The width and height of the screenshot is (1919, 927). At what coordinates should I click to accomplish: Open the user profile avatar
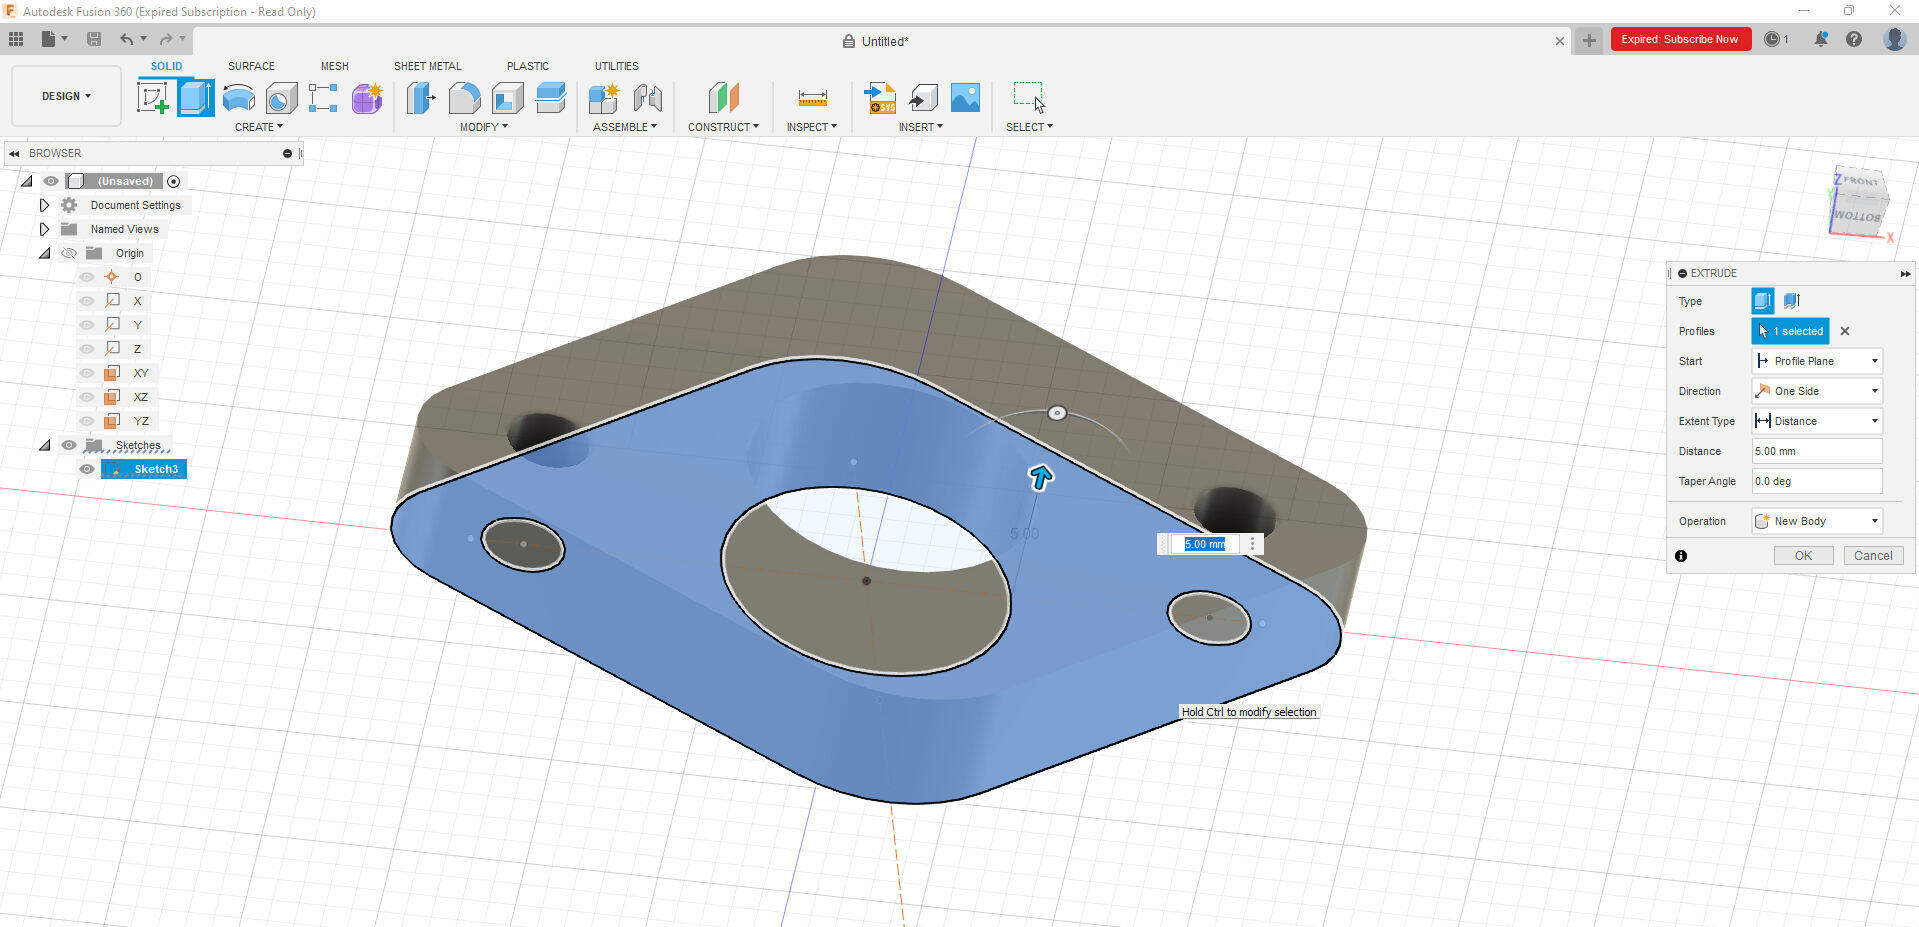point(1894,39)
